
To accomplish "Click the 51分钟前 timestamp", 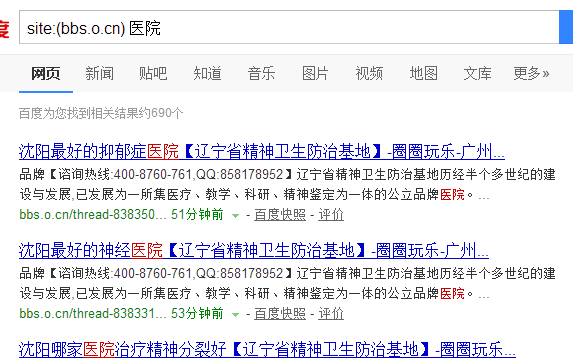I will (x=197, y=214).
